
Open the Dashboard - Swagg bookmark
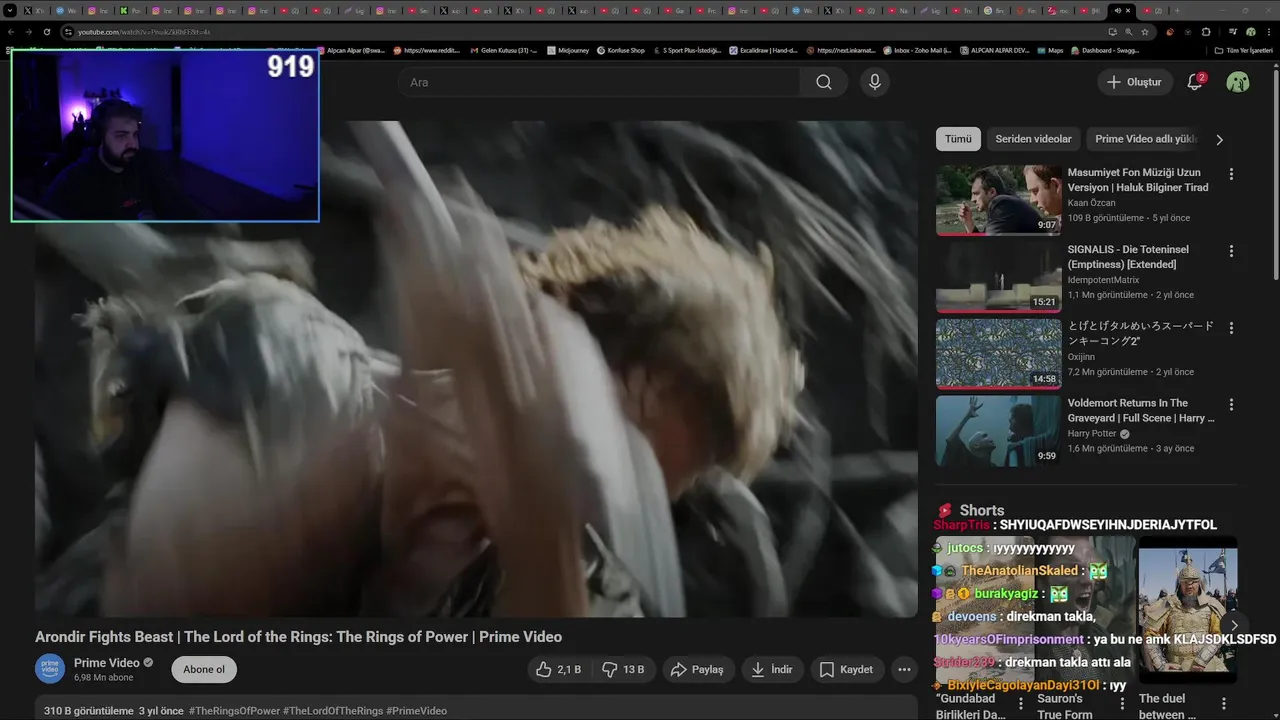[1104, 50]
